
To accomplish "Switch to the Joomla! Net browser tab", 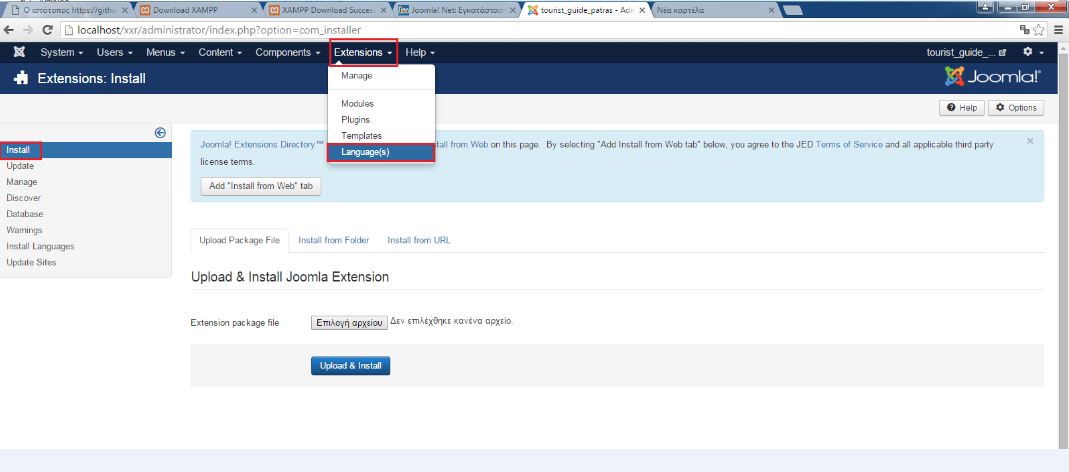I will (x=455, y=11).
